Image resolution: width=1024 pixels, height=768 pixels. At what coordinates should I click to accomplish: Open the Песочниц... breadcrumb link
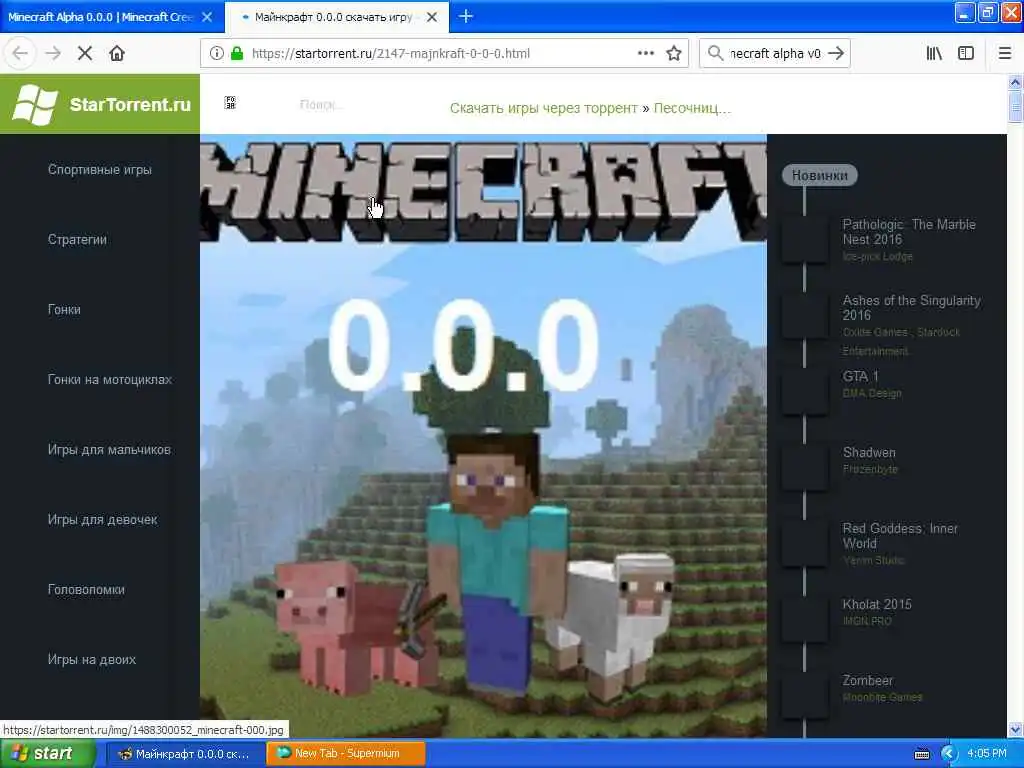click(692, 108)
